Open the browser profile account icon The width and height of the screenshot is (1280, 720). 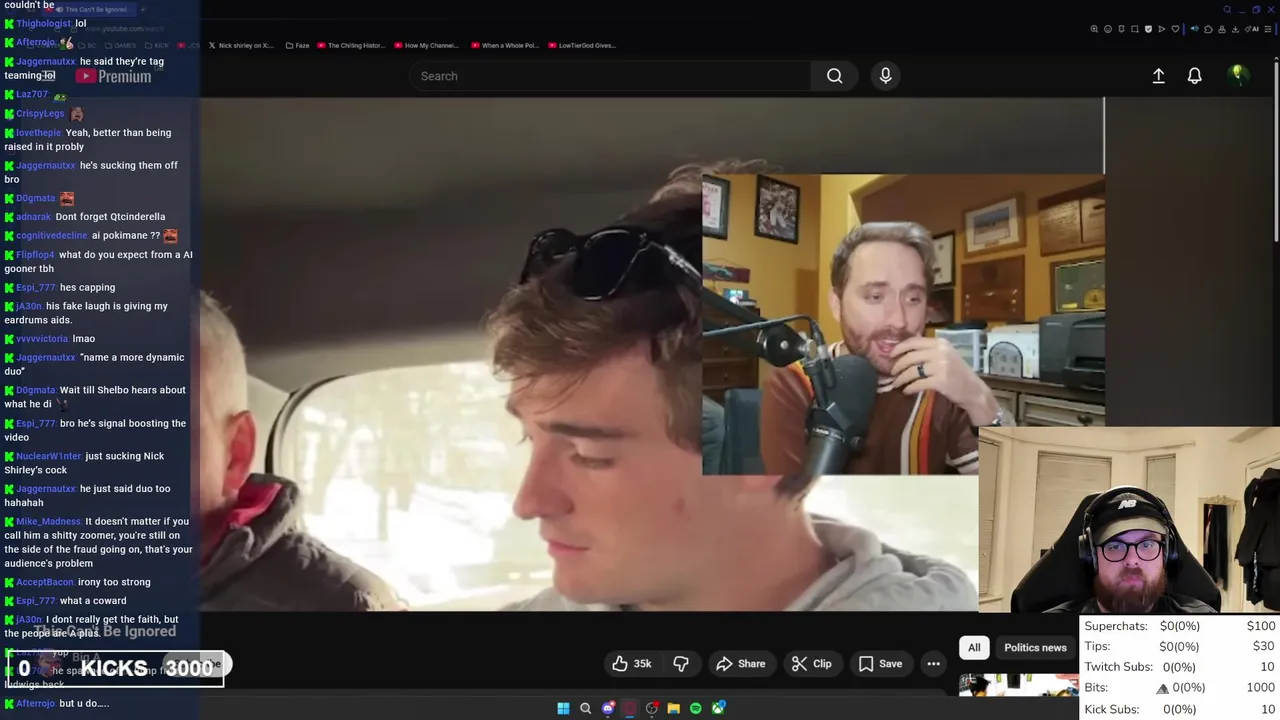[x=1222, y=29]
